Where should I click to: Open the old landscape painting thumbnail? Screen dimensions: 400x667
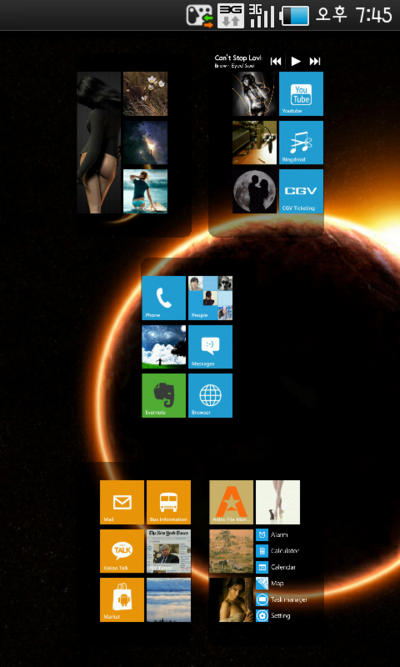[x=231, y=551]
